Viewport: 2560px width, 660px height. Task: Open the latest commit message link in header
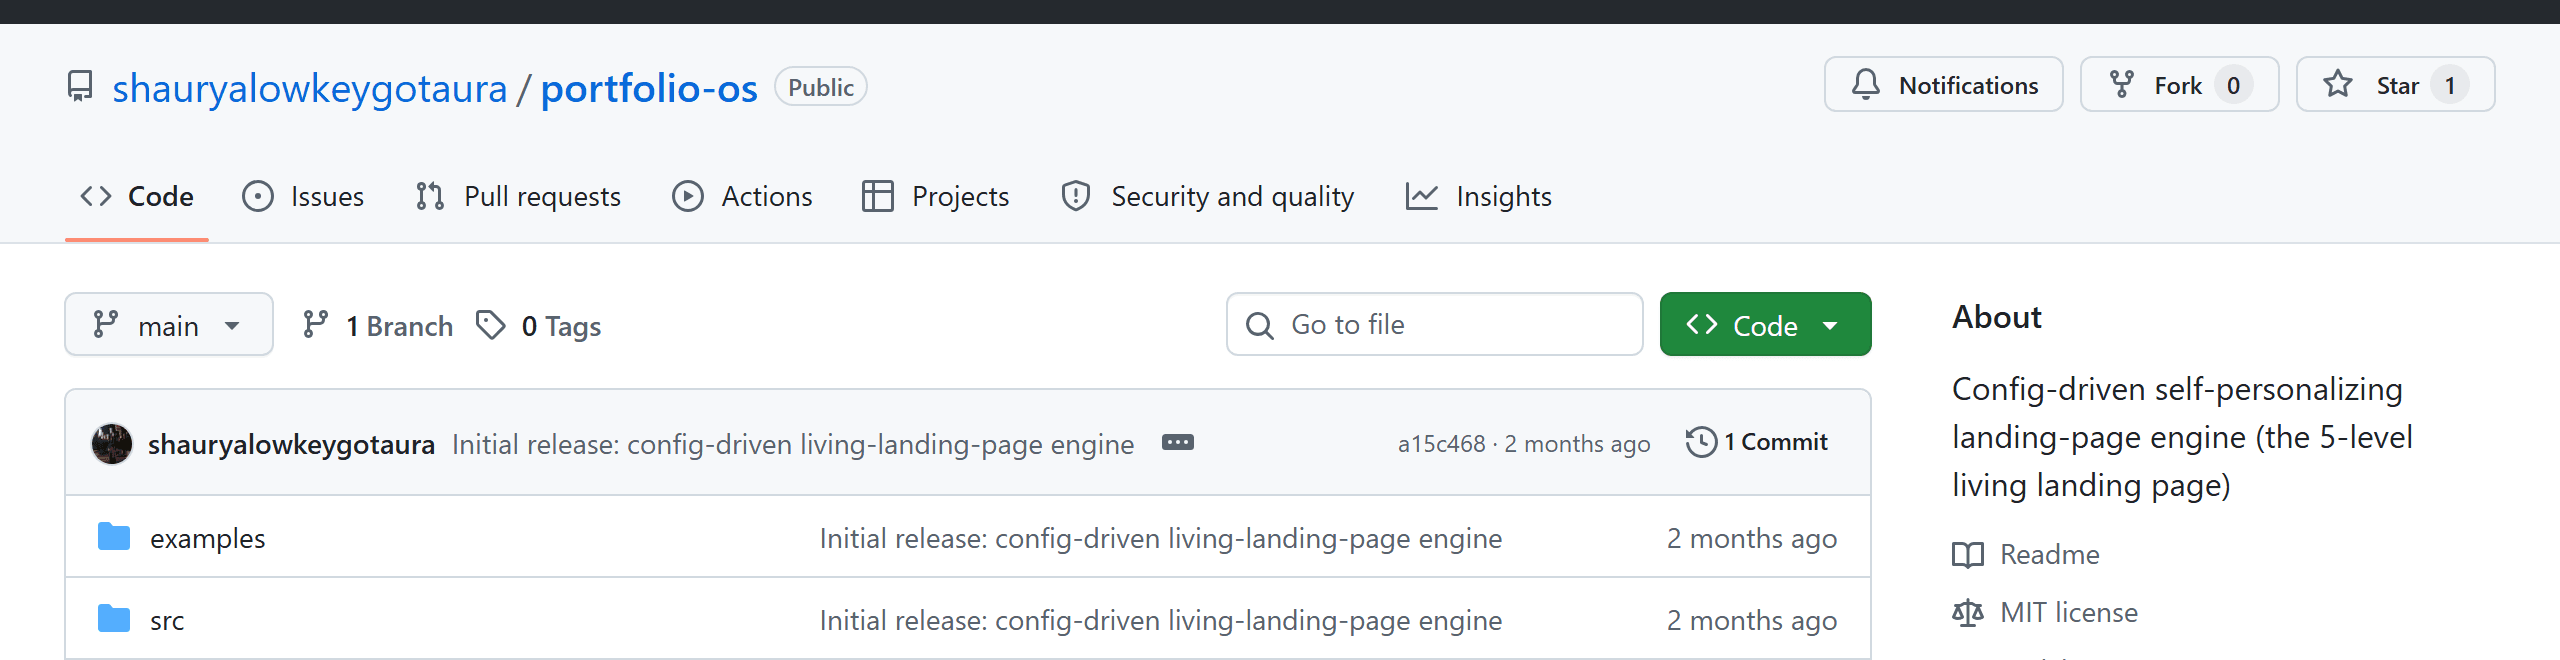[793, 444]
